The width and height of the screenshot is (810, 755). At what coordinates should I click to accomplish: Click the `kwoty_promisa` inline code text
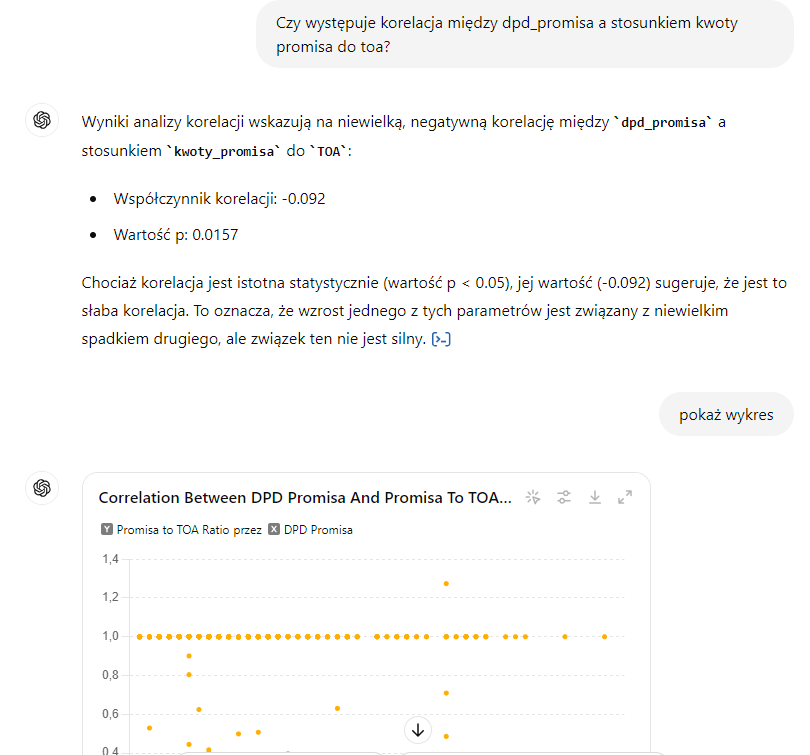pyautogui.click(x=225, y=152)
